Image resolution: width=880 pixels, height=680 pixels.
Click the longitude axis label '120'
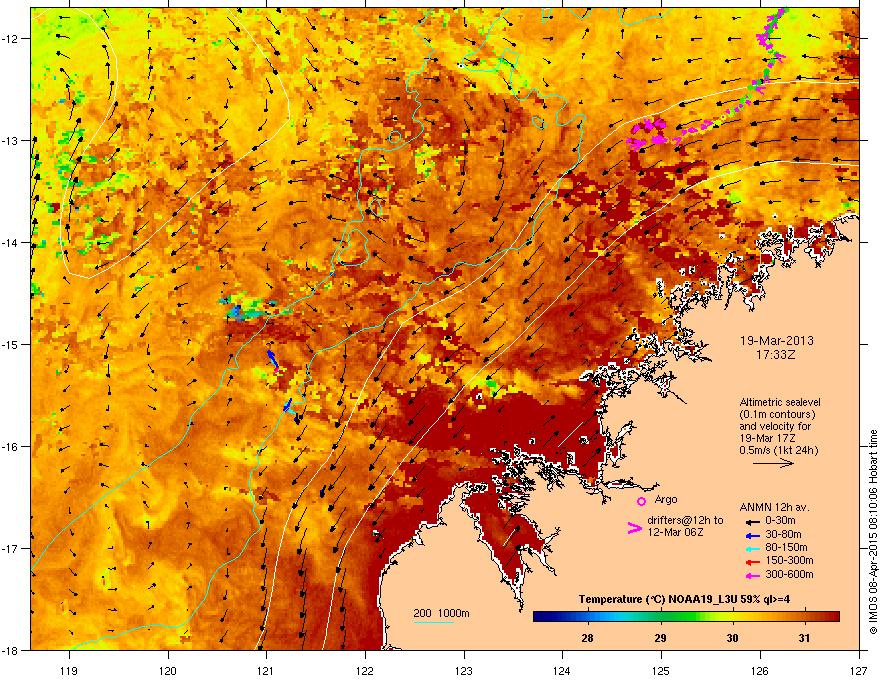168,671
